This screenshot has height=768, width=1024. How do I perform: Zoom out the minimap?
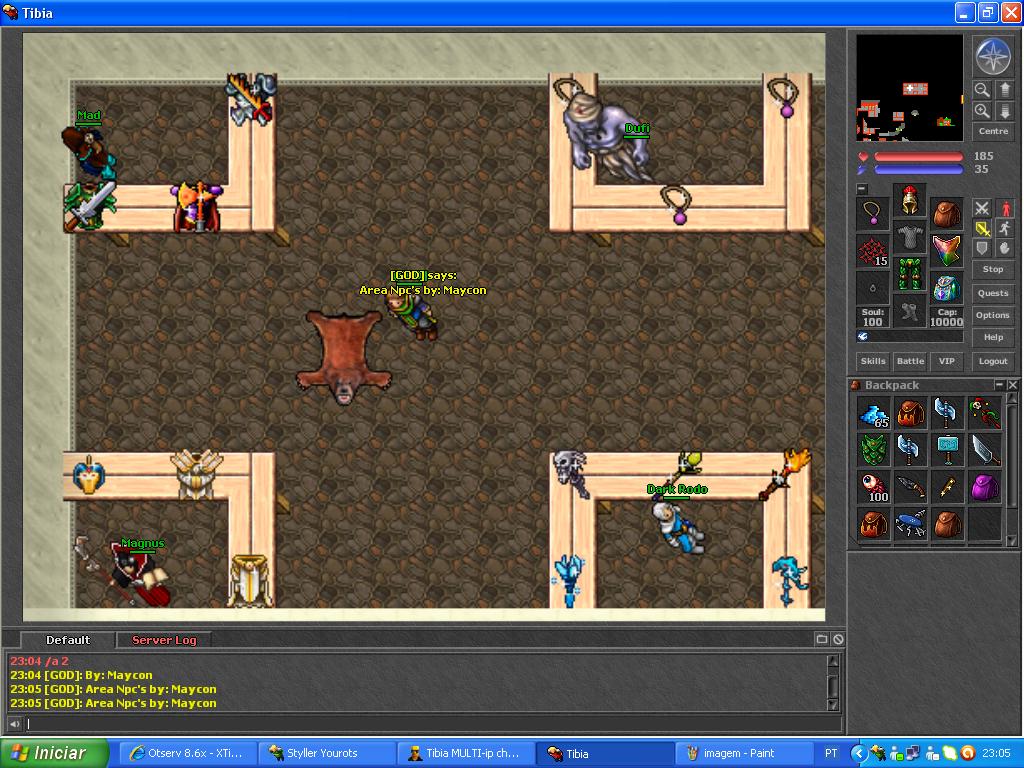[981, 90]
